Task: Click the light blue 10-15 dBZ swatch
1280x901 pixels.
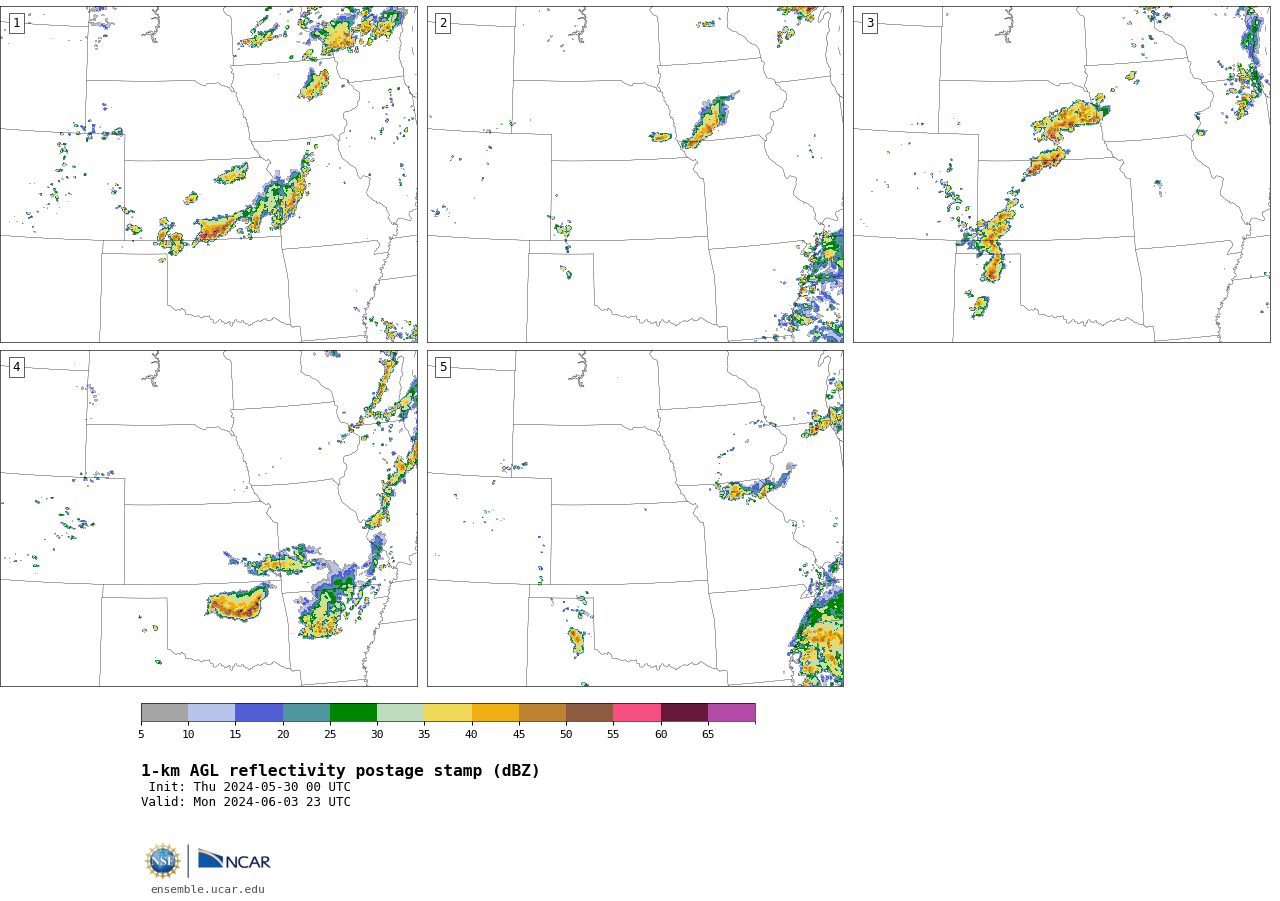Action: (x=211, y=713)
